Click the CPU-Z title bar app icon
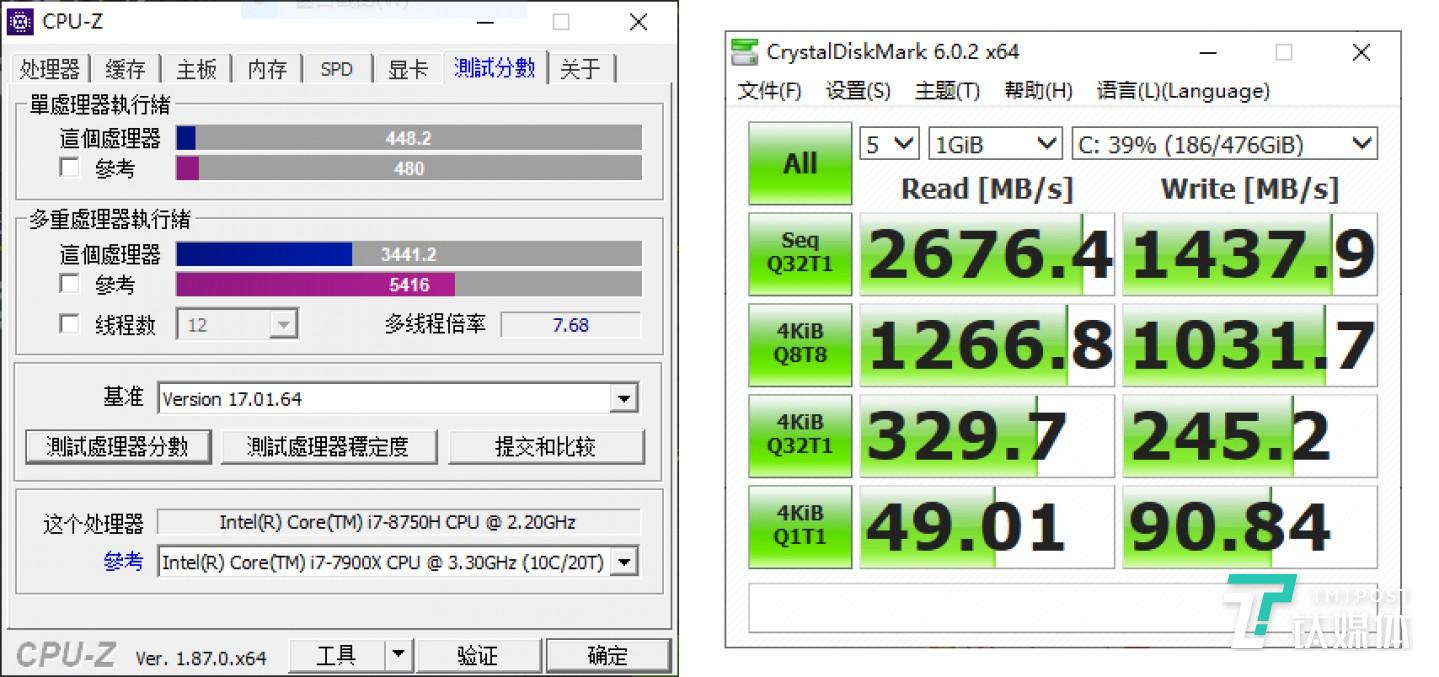 coord(22,21)
